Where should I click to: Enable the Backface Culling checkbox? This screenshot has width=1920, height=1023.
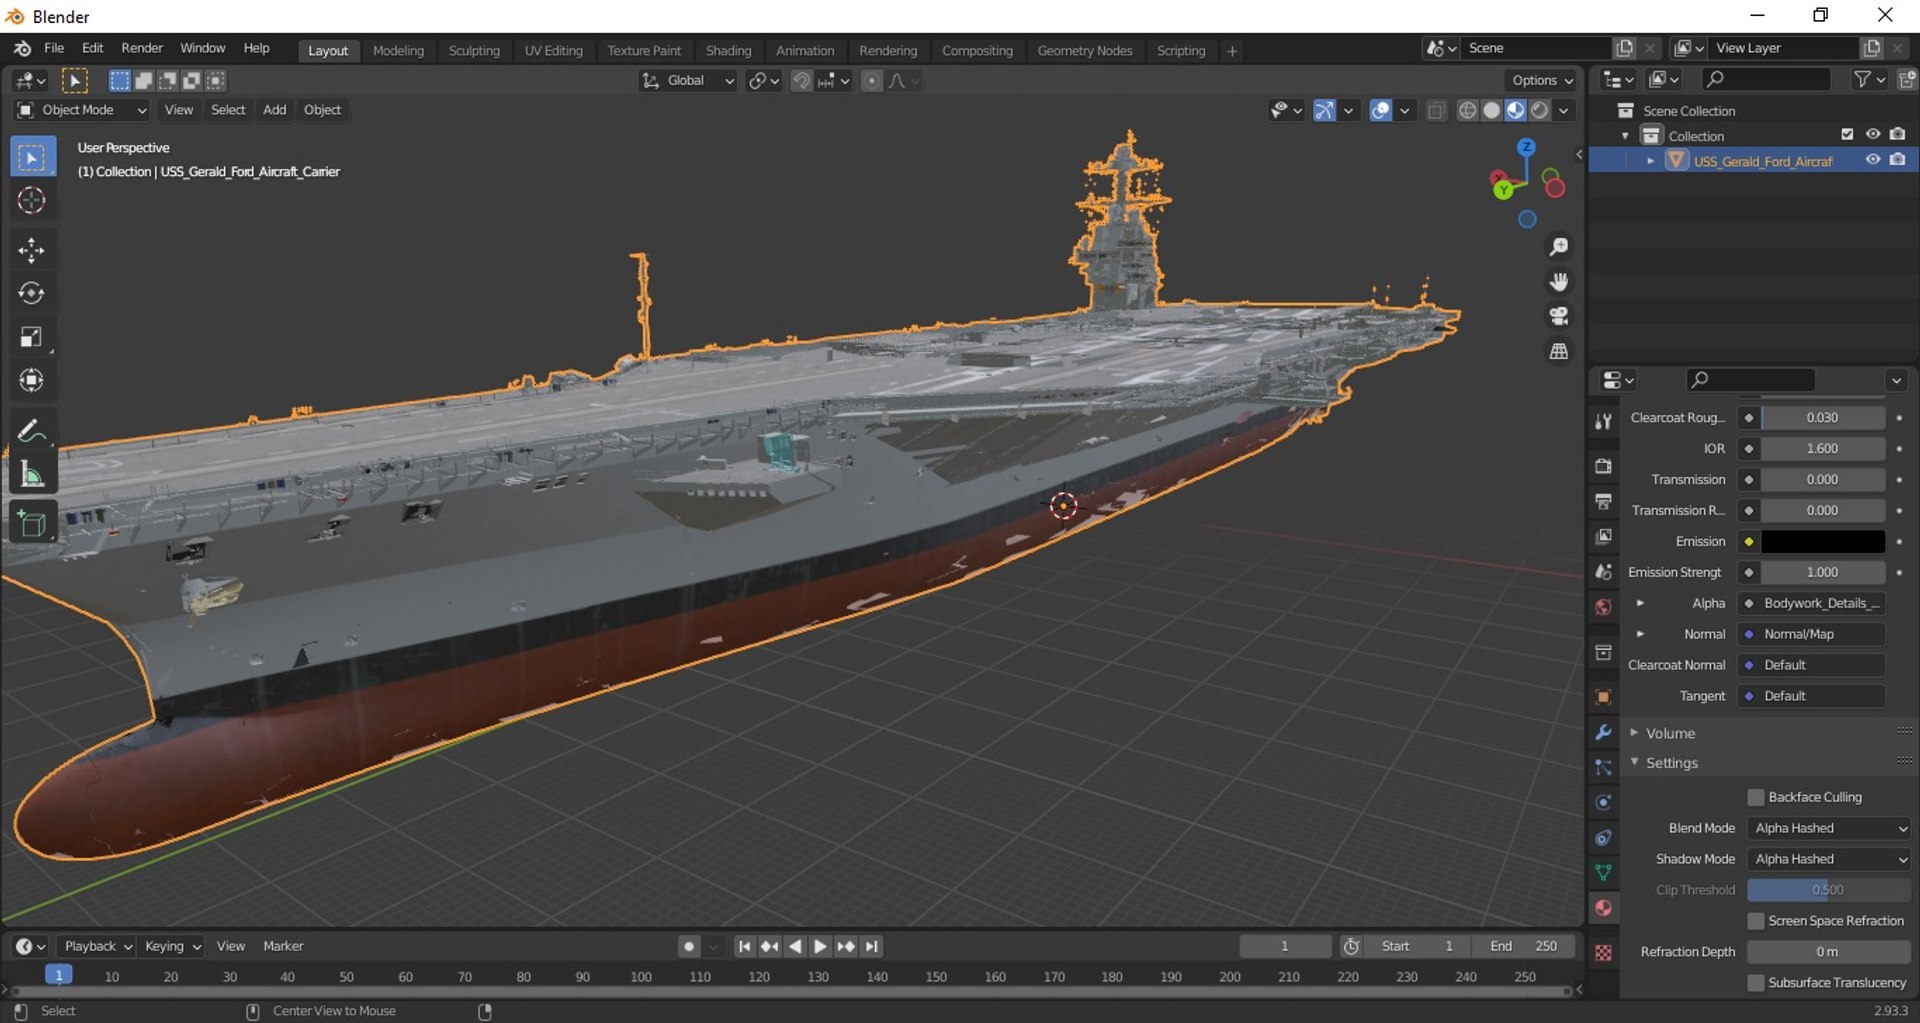(x=1755, y=797)
